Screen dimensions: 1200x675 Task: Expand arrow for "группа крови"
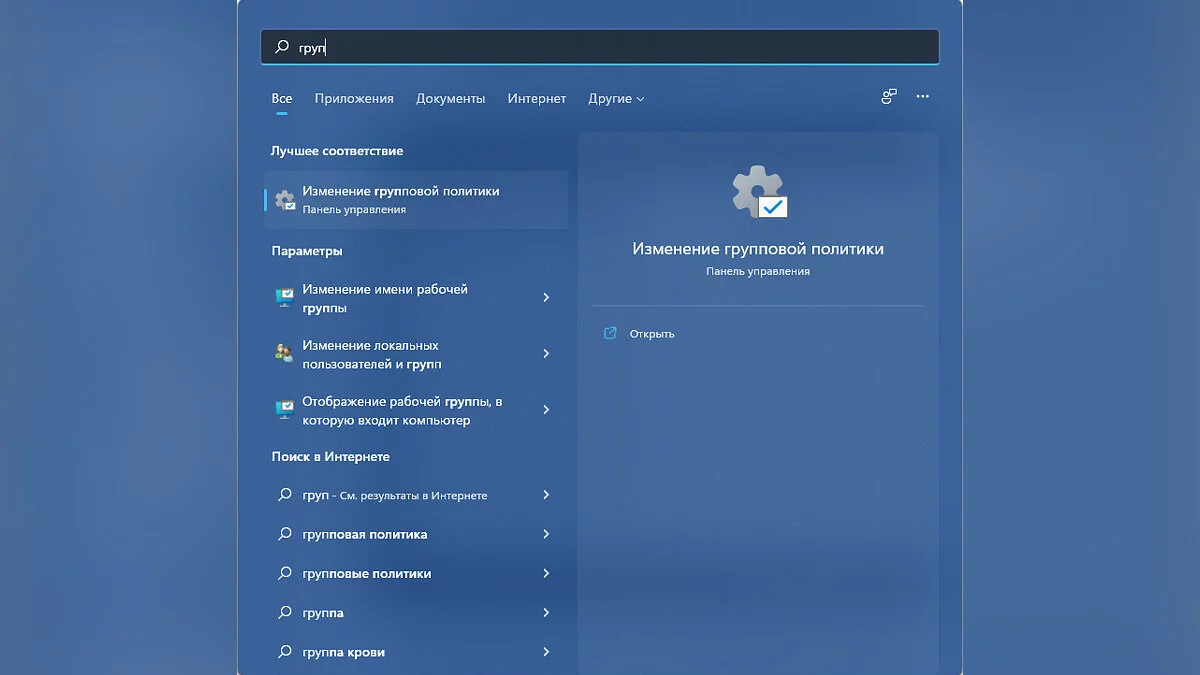[546, 651]
